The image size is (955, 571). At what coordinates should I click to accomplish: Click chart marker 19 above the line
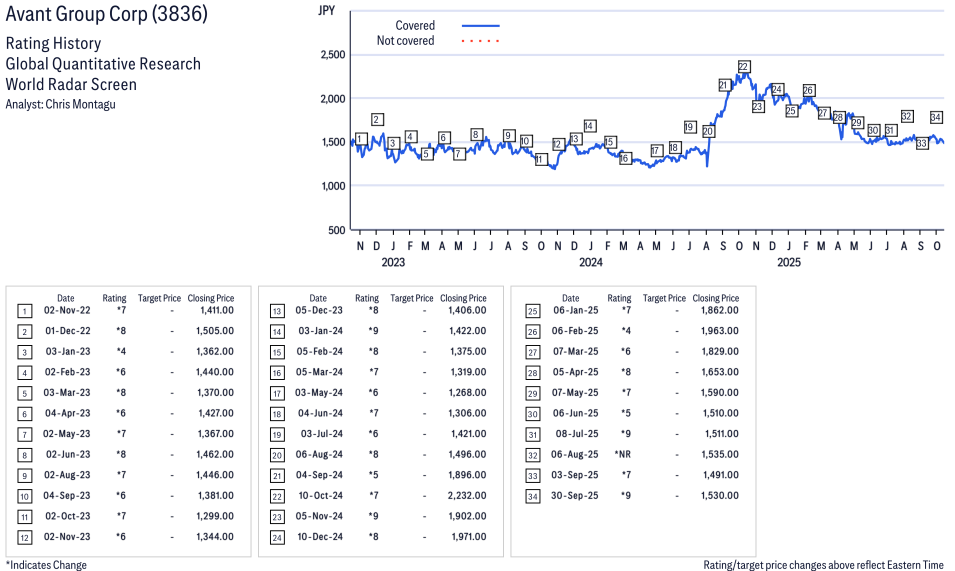click(x=690, y=127)
